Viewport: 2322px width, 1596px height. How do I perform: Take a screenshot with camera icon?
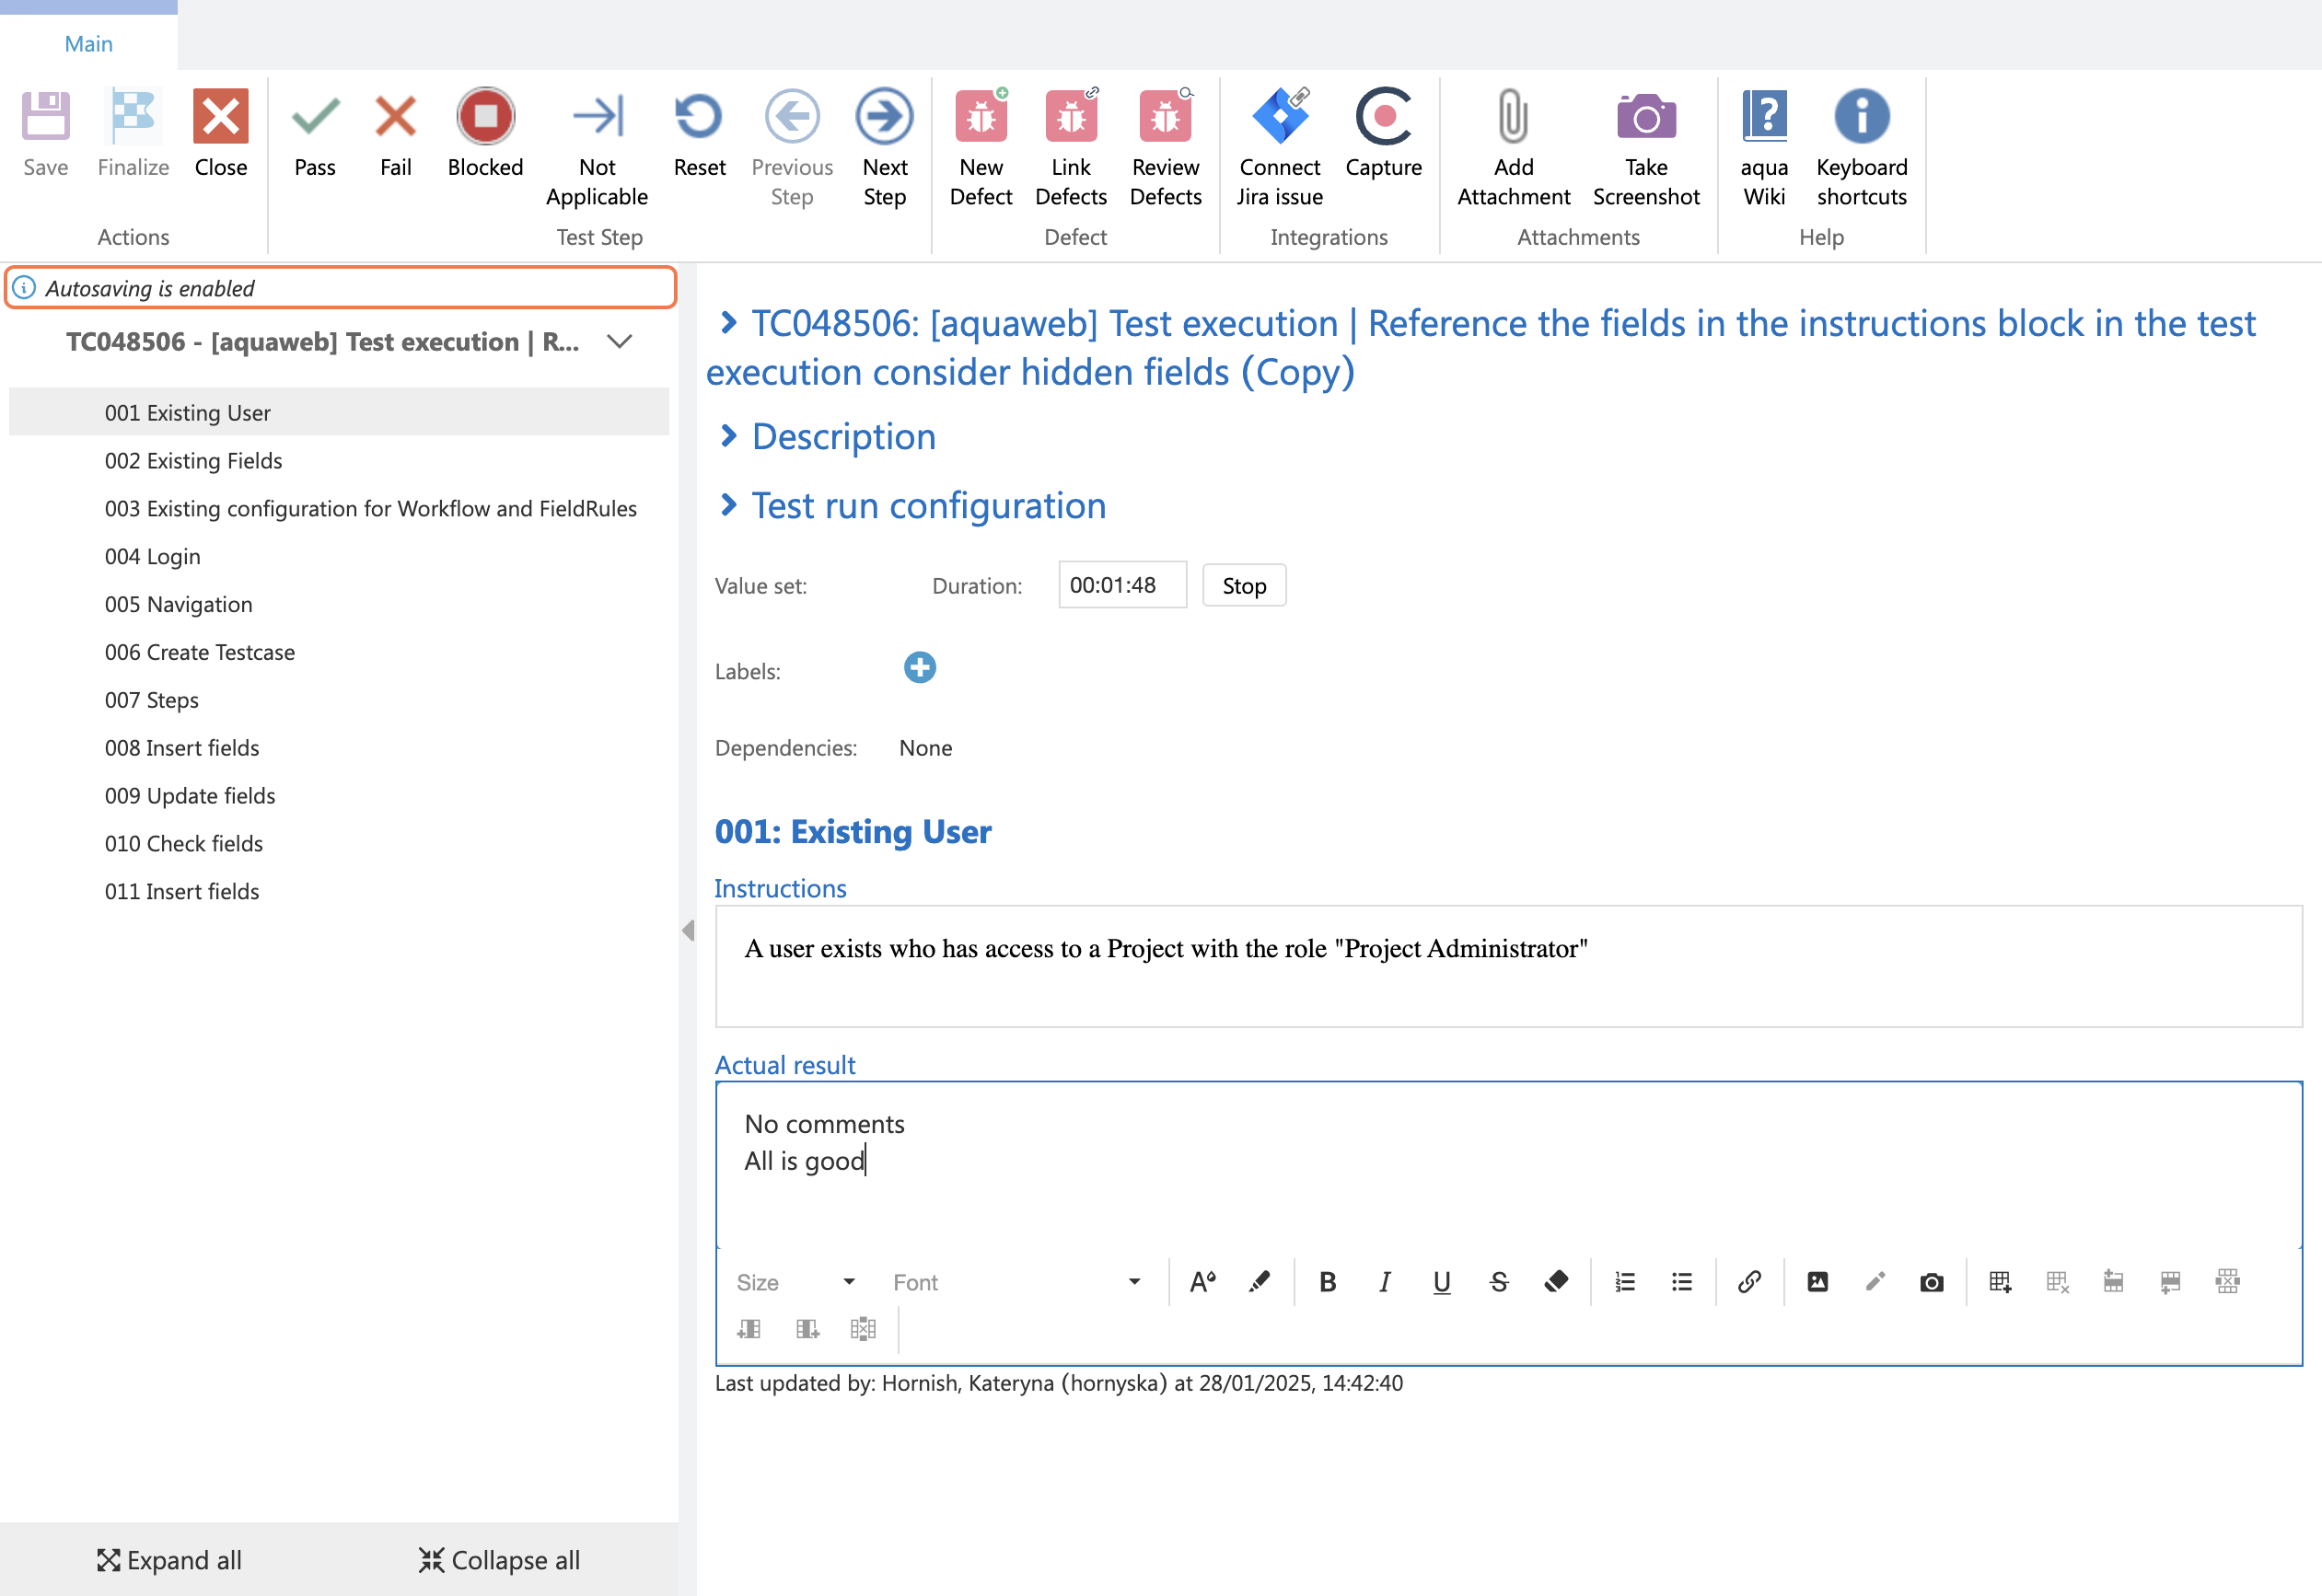click(1645, 118)
